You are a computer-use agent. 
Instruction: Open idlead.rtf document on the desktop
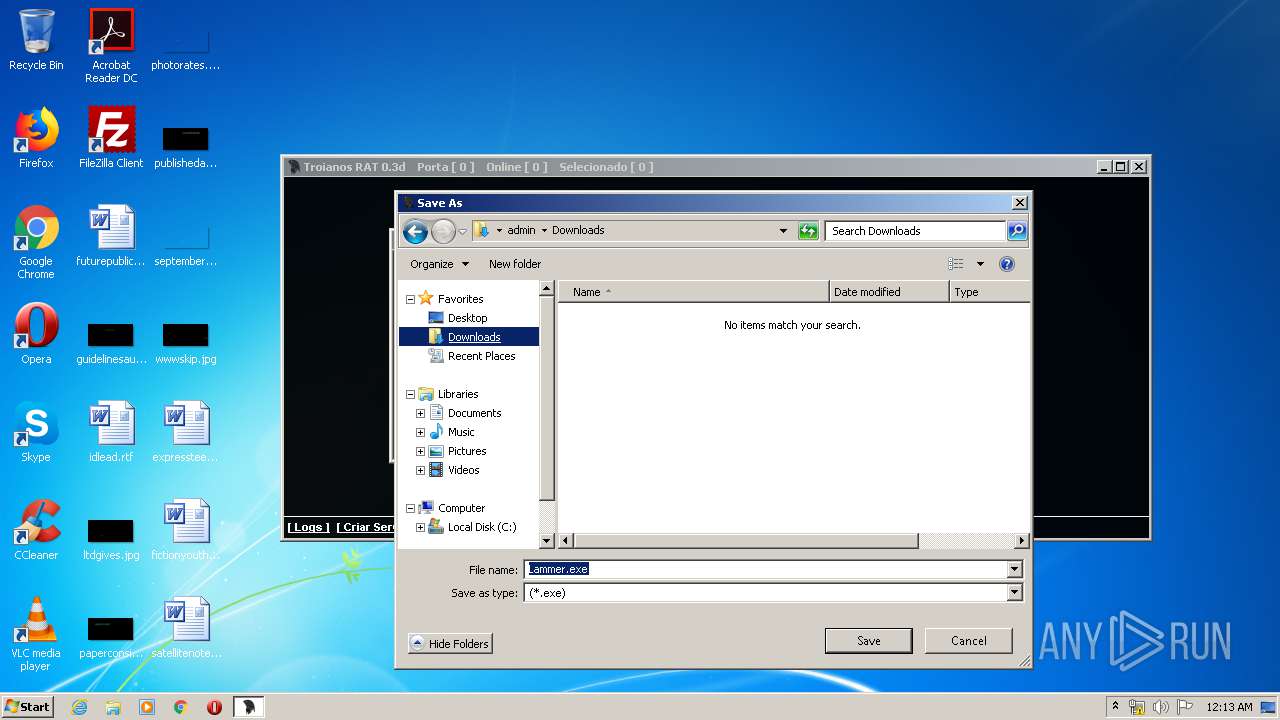point(111,432)
